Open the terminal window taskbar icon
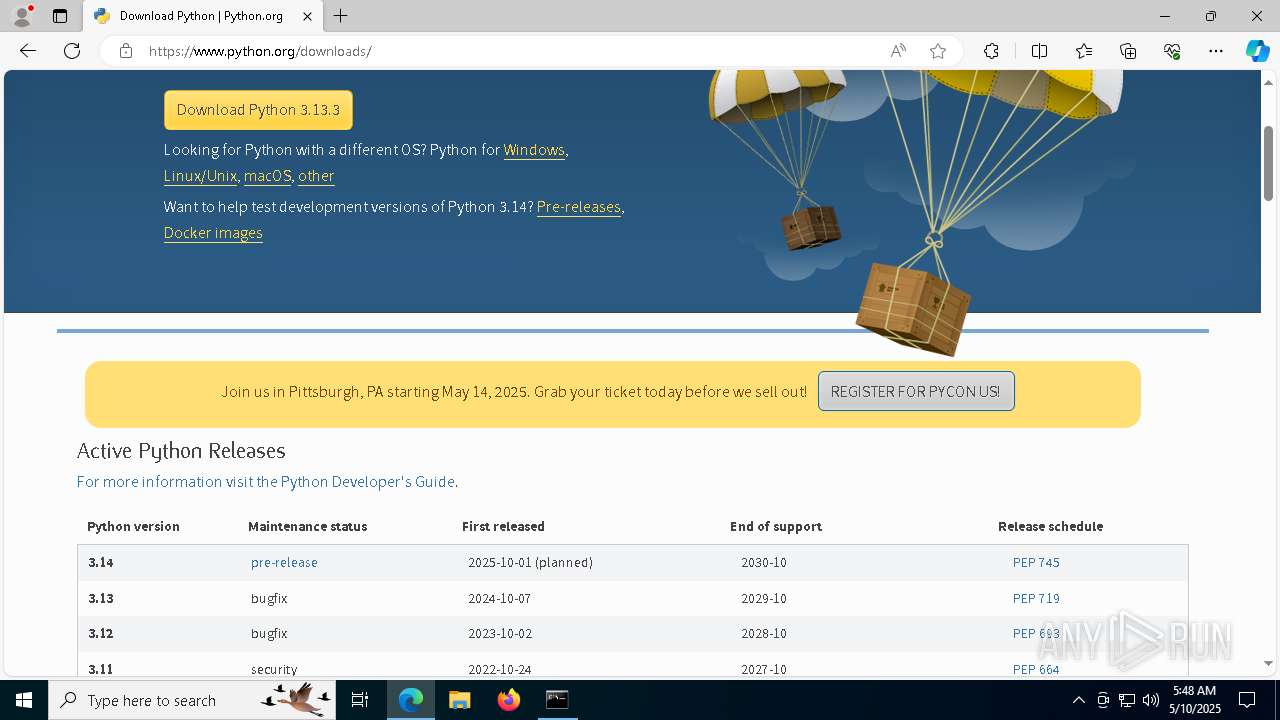Image resolution: width=1280 pixels, height=720 pixels. click(x=557, y=700)
